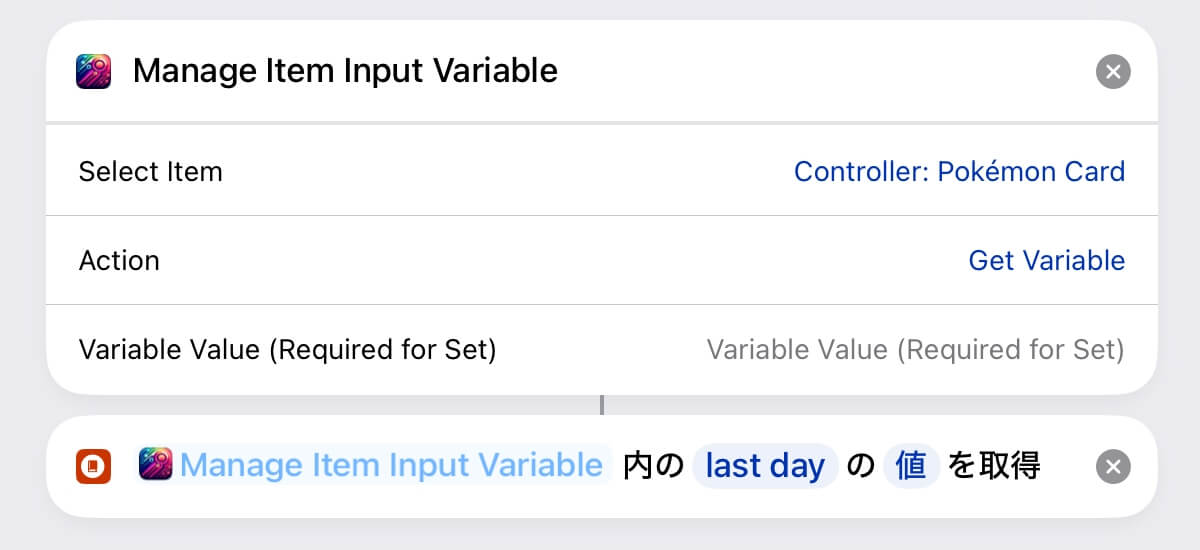Click the 内の text after the variable token
The image size is (1200, 550).
[653, 466]
